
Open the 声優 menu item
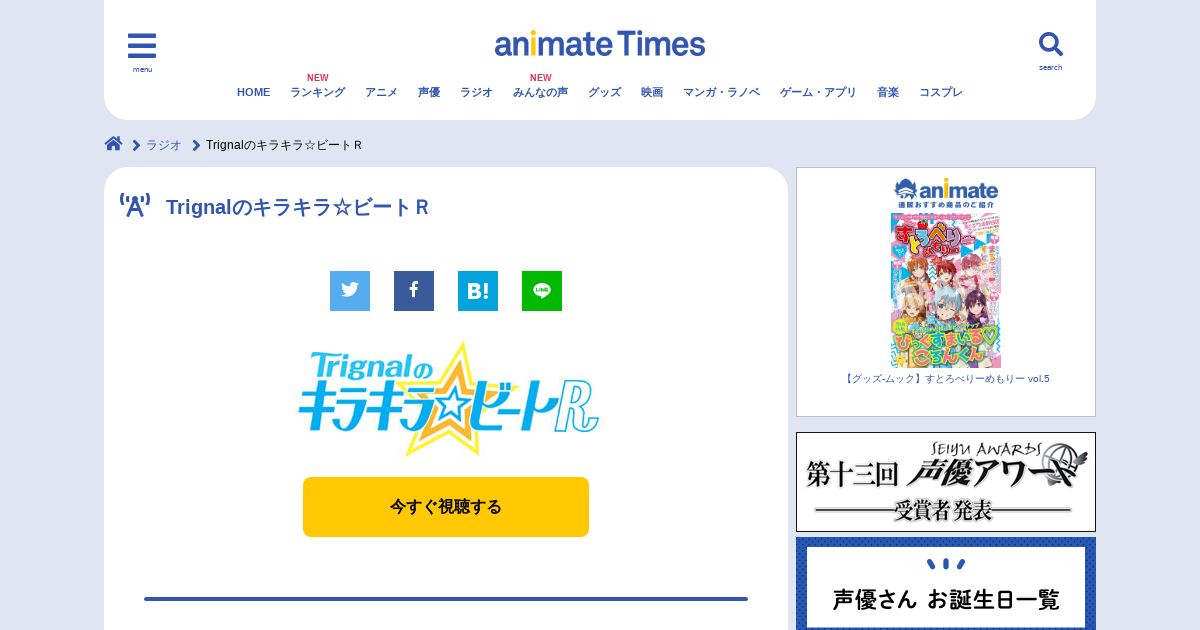[429, 92]
